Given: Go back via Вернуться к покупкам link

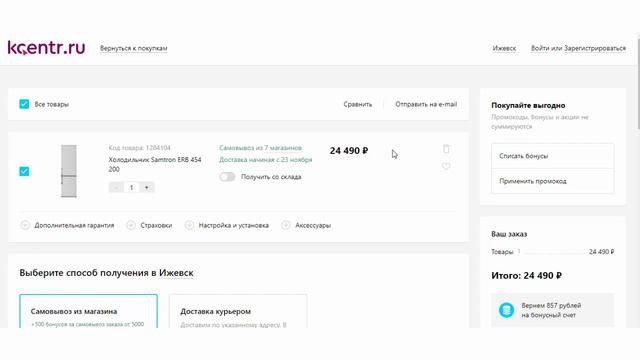Looking at the screenshot, I should coord(133,48).
